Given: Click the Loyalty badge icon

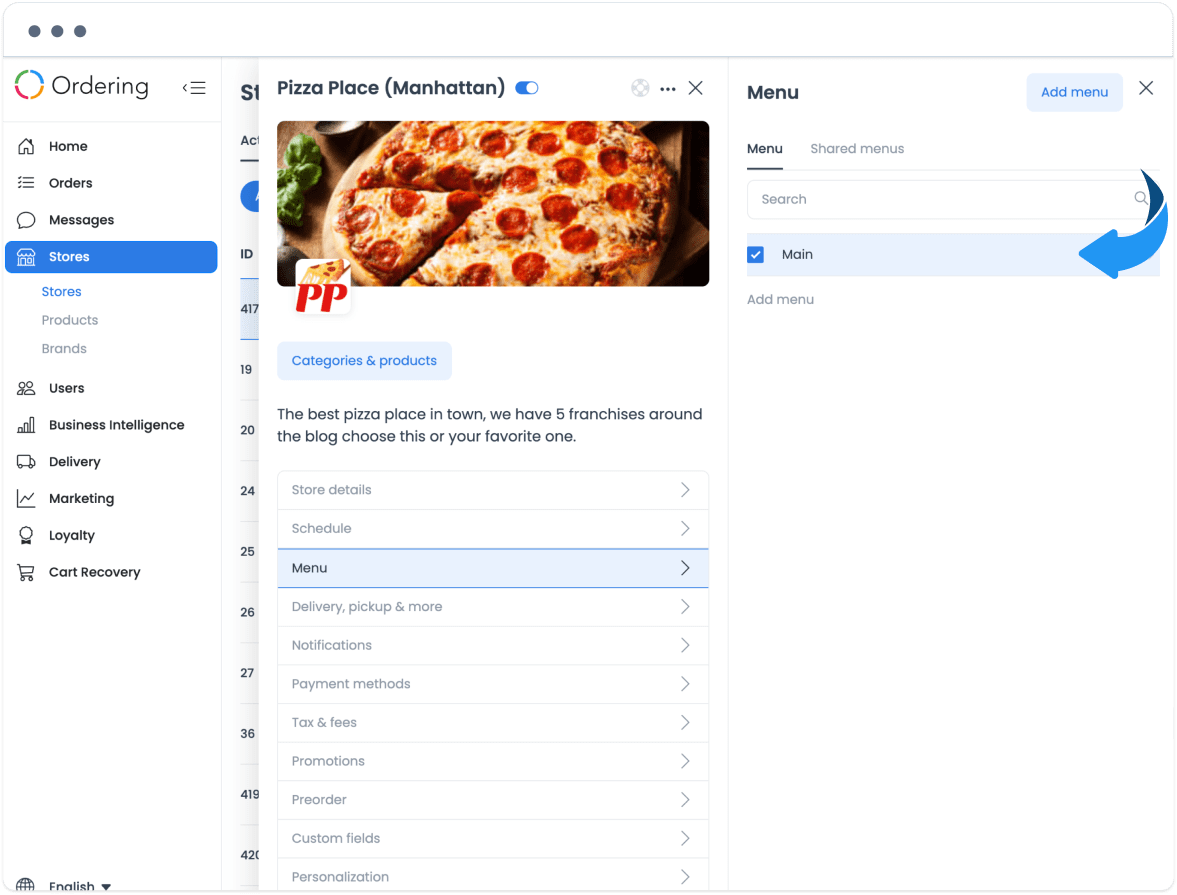Looking at the screenshot, I should pyautogui.click(x=26, y=535).
